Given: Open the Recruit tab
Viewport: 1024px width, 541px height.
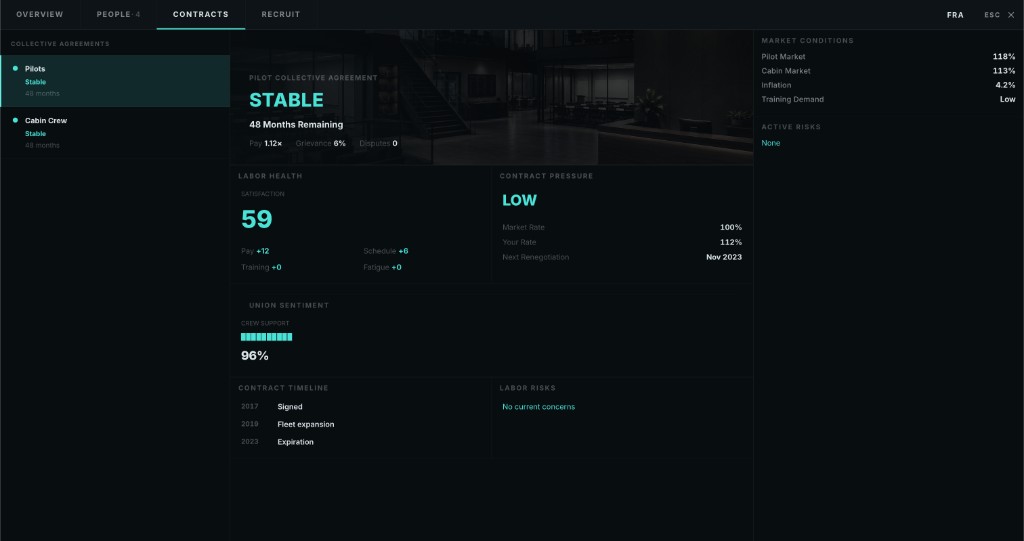Looking at the screenshot, I should point(281,14).
